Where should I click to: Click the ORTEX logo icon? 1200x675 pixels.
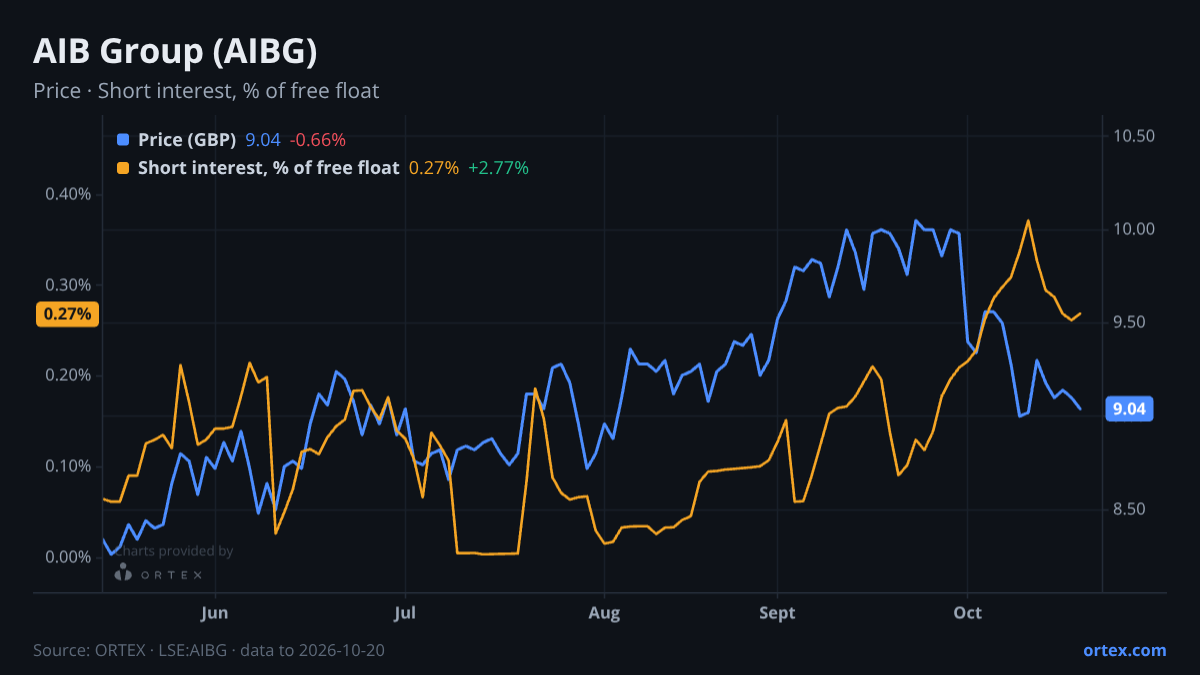tap(123, 573)
